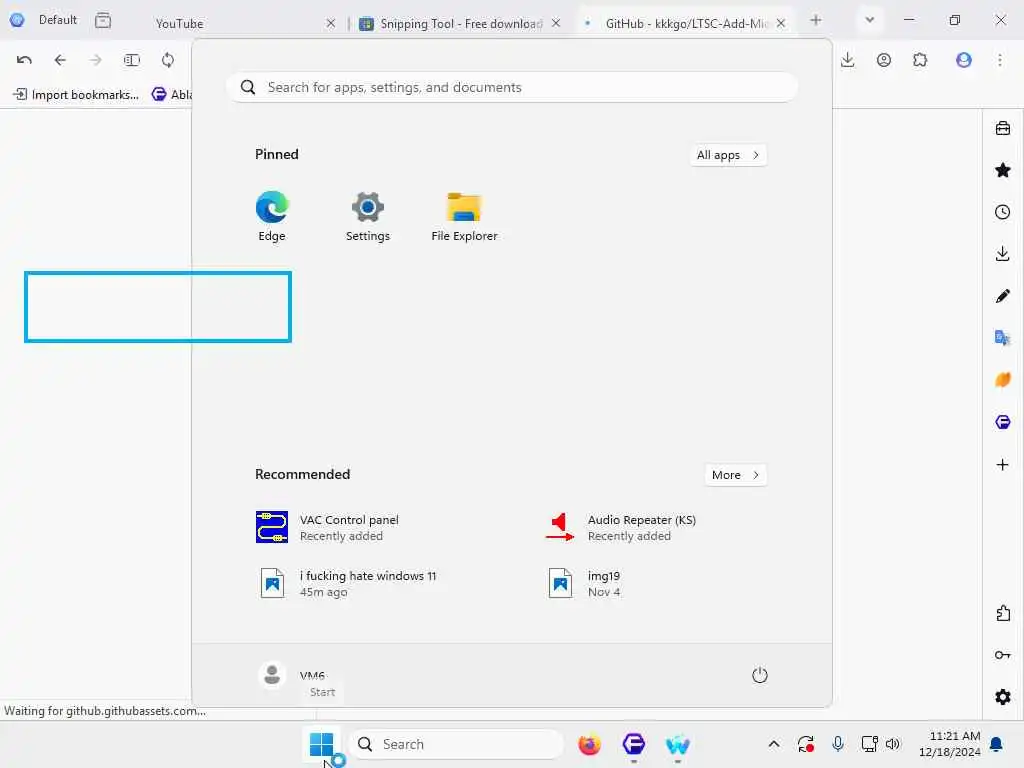Screen dimensions: 1024x768
Task: Open the browser downloads toolbar icon
Action: point(848,60)
